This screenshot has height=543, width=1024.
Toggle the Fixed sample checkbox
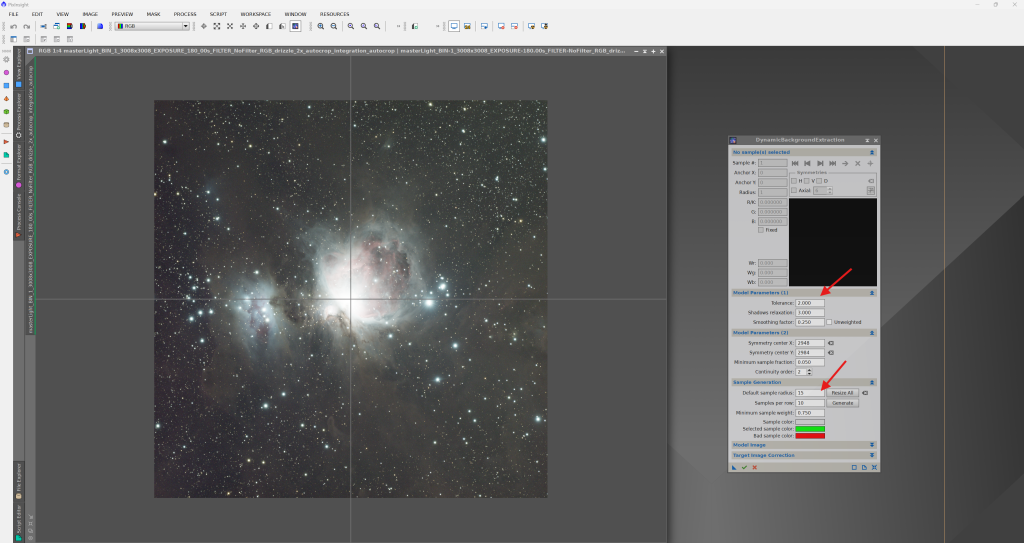(x=761, y=230)
